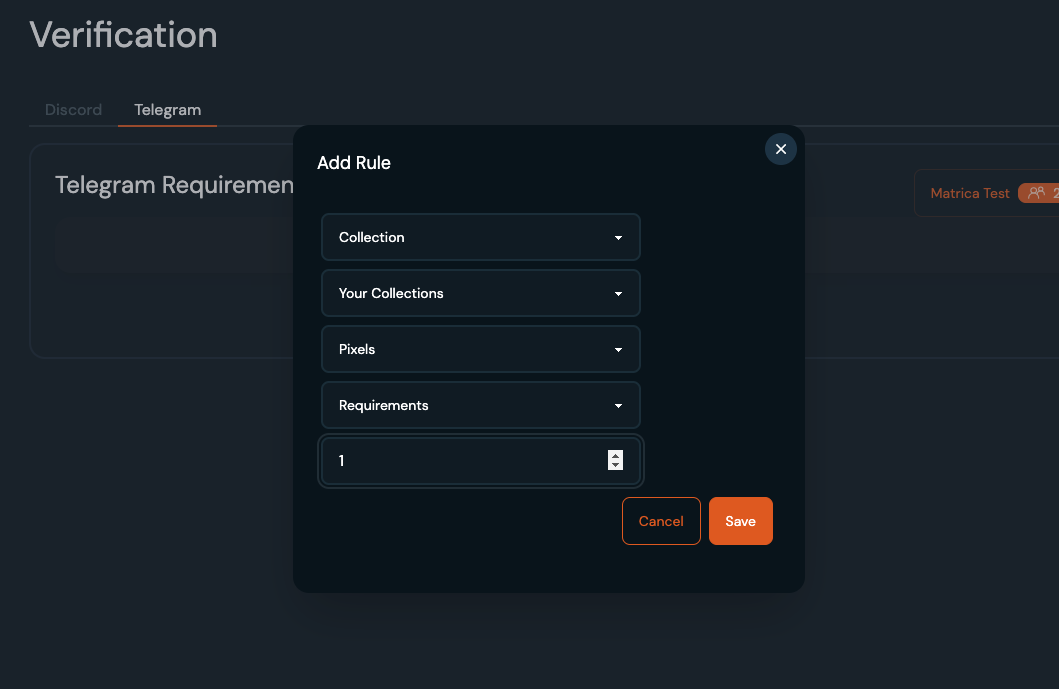Click the caret arrow on Collection dropdown
Screen dimensions: 1059x689
(618, 238)
